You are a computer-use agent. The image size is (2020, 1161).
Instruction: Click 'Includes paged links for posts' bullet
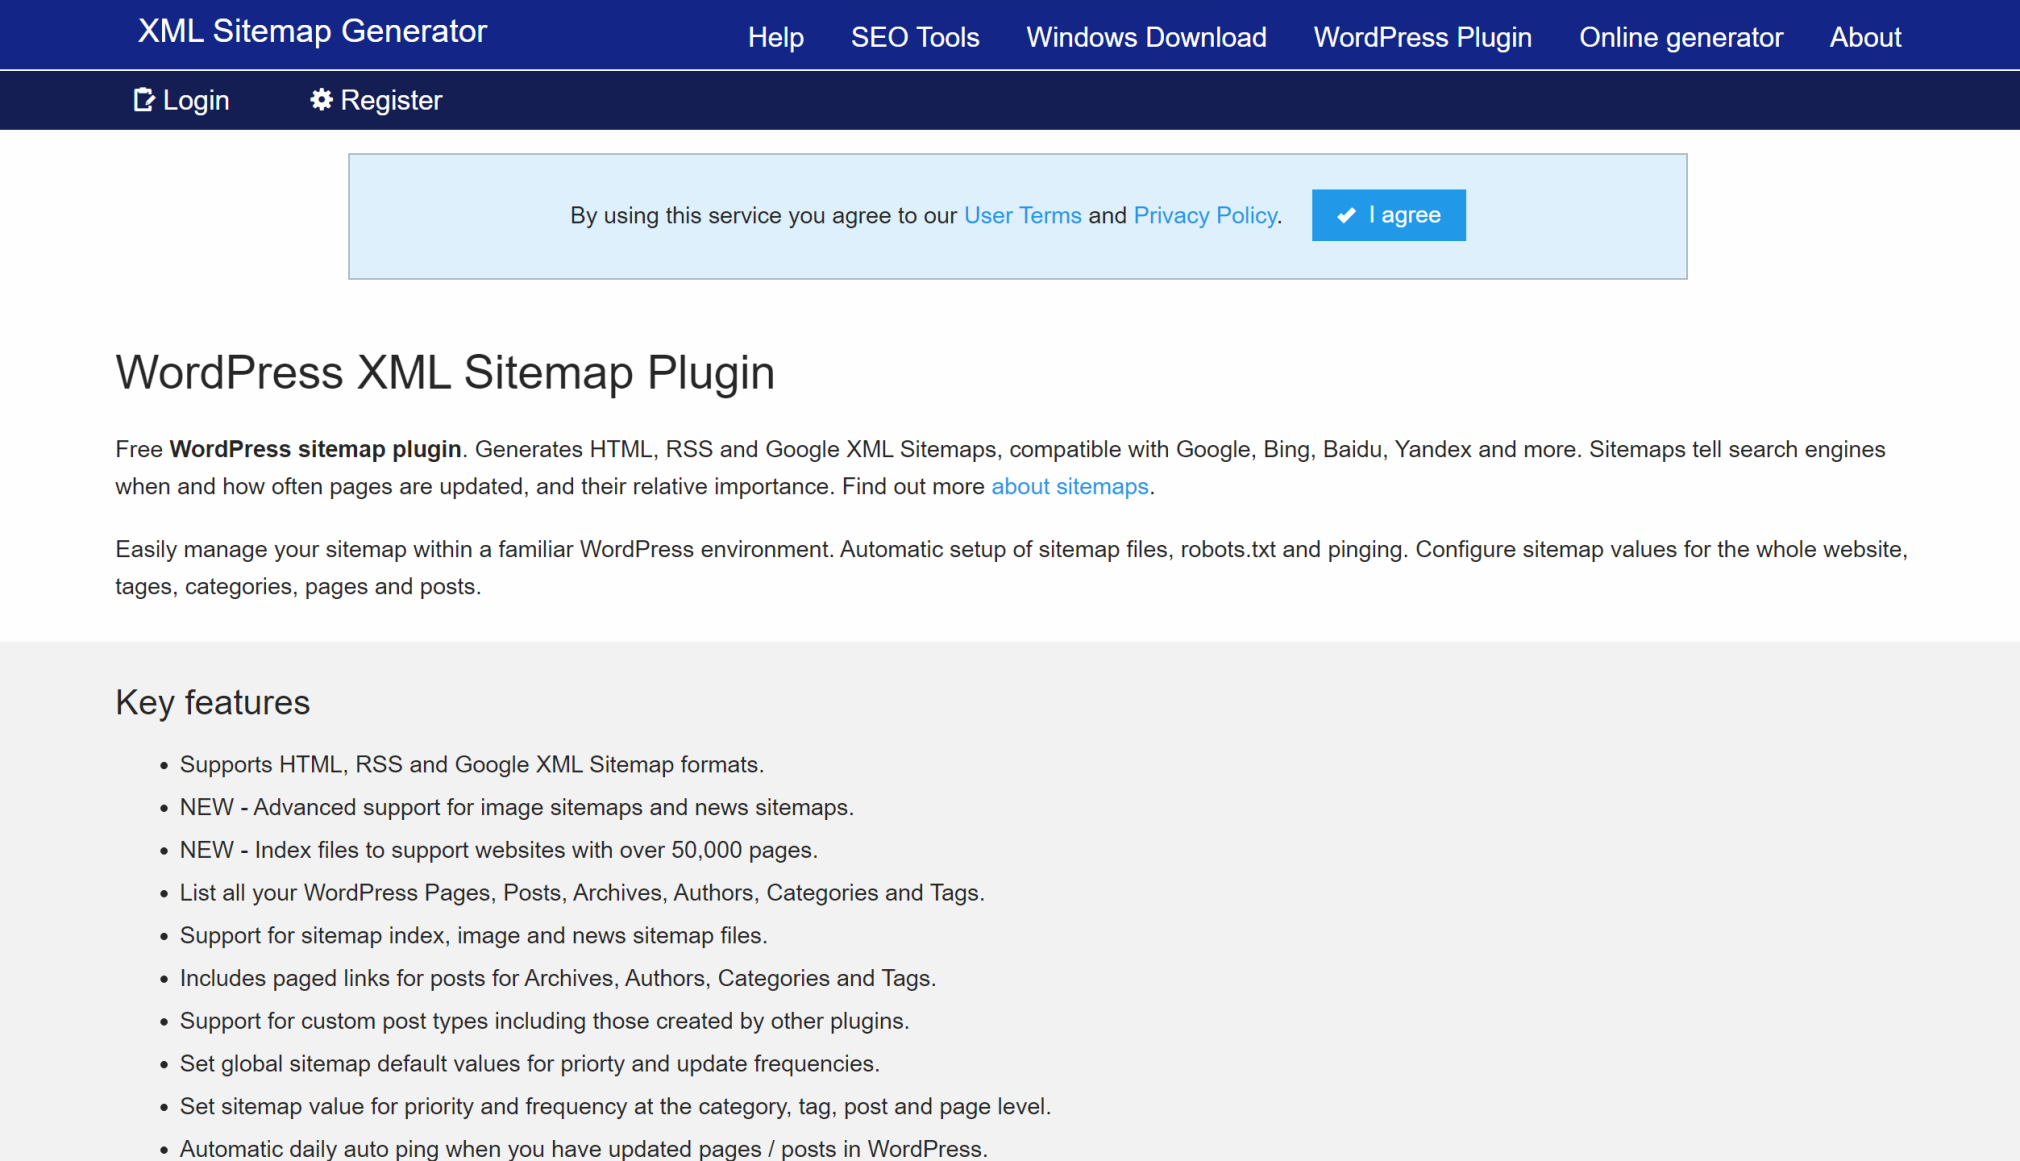pyautogui.click(x=558, y=979)
